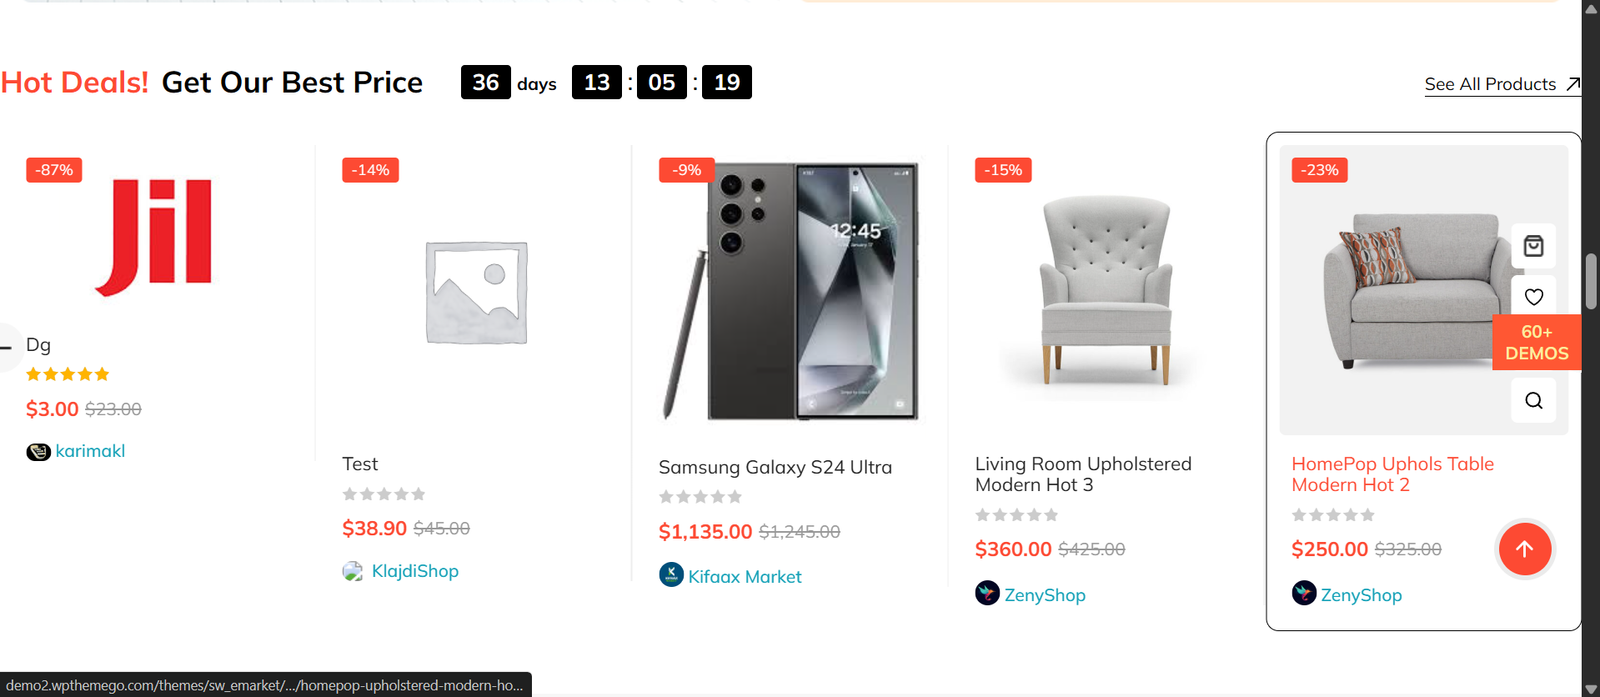Click the -87% discount badge

[53, 169]
